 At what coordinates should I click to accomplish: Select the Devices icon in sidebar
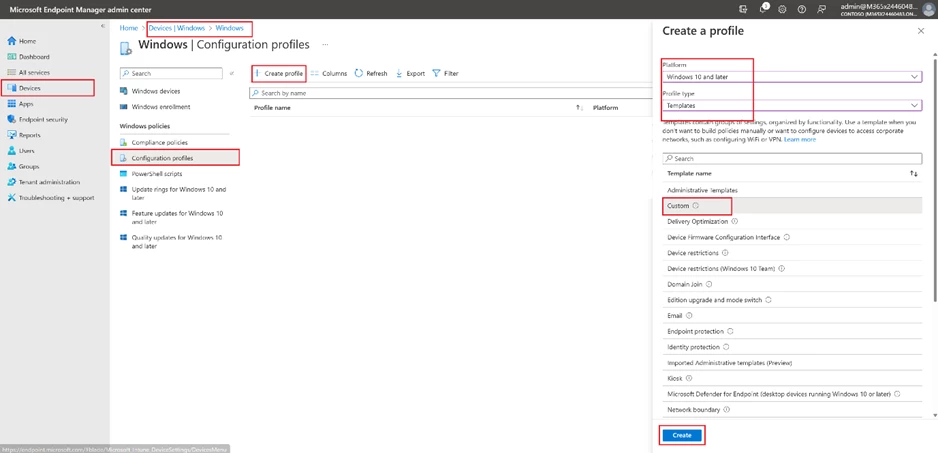pyautogui.click(x=11, y=88)
